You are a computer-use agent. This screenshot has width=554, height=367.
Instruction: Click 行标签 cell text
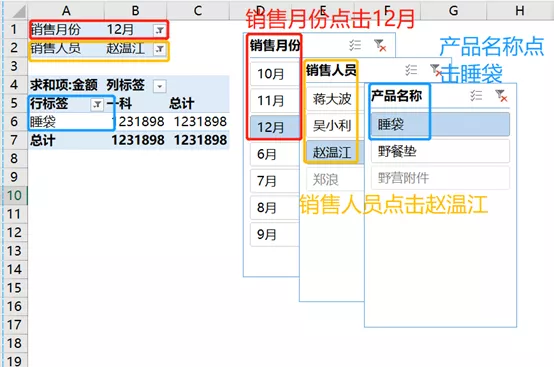tap(49, 103)
